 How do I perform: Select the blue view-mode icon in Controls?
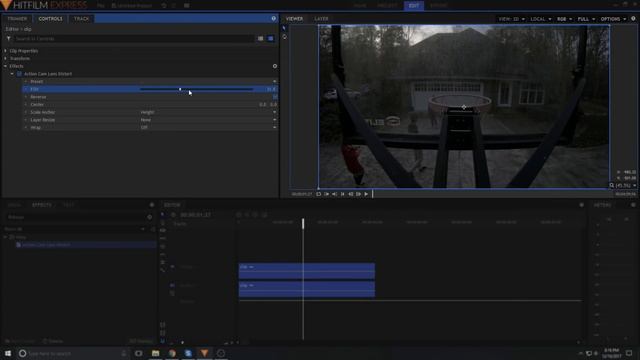click(x=271, y=38)
